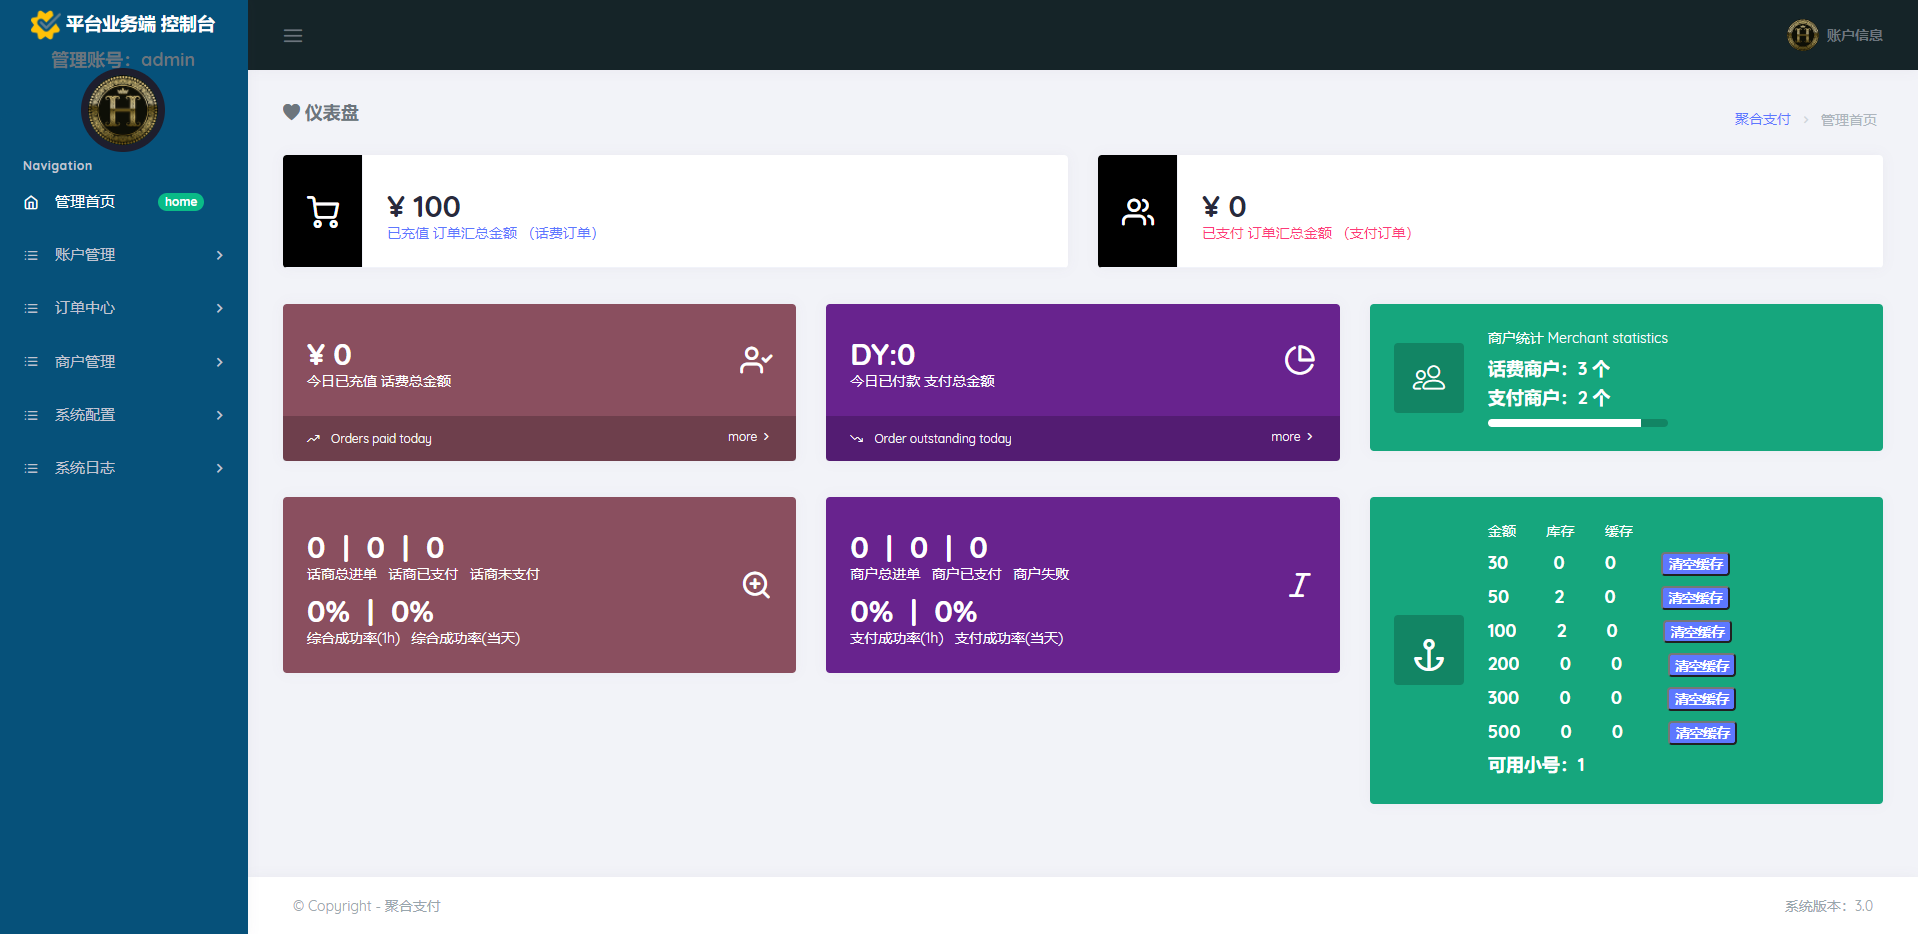Clear cache for the 30 amount row
Image resolution: width=1918 pixels, height=934 pixels.
1695,564
